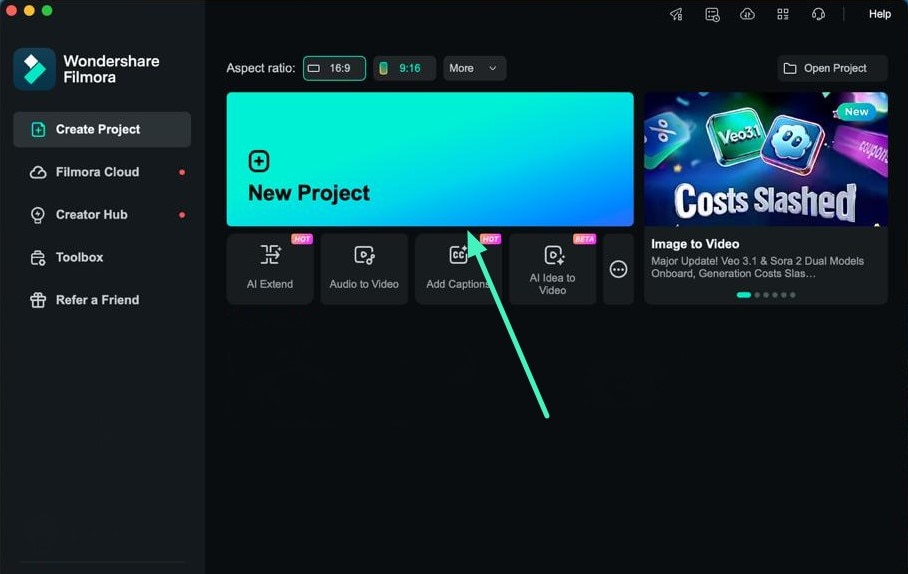Select the last carousel indicator dot

pos(793,295)
